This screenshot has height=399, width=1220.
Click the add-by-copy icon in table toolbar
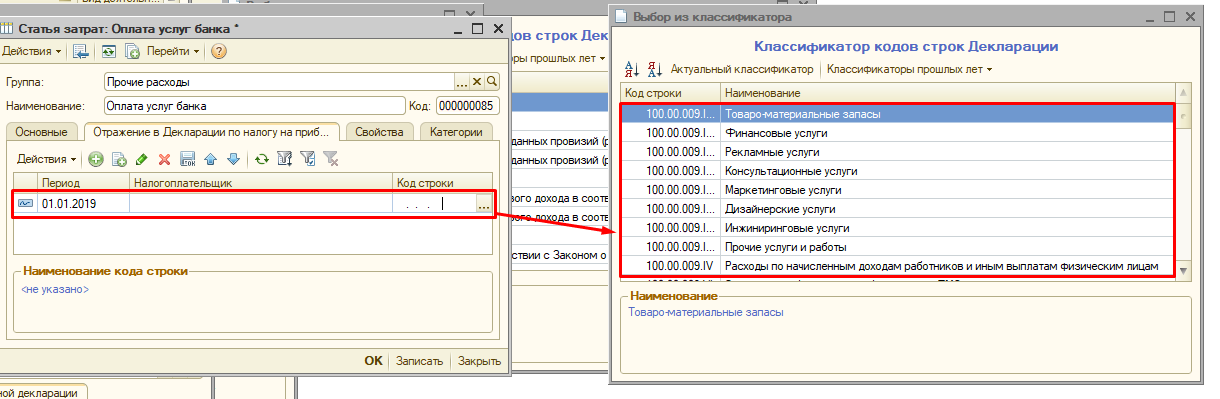tap(119, 159)
